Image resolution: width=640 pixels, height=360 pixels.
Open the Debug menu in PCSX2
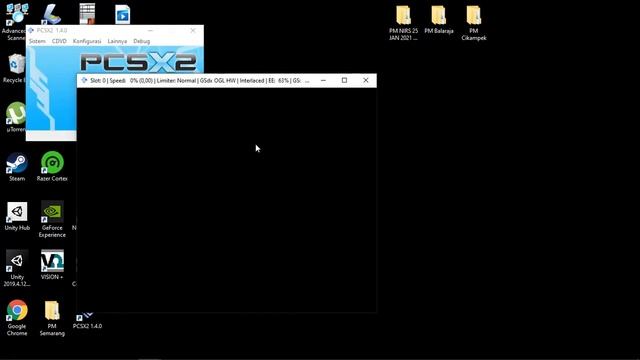coord(142,41)
